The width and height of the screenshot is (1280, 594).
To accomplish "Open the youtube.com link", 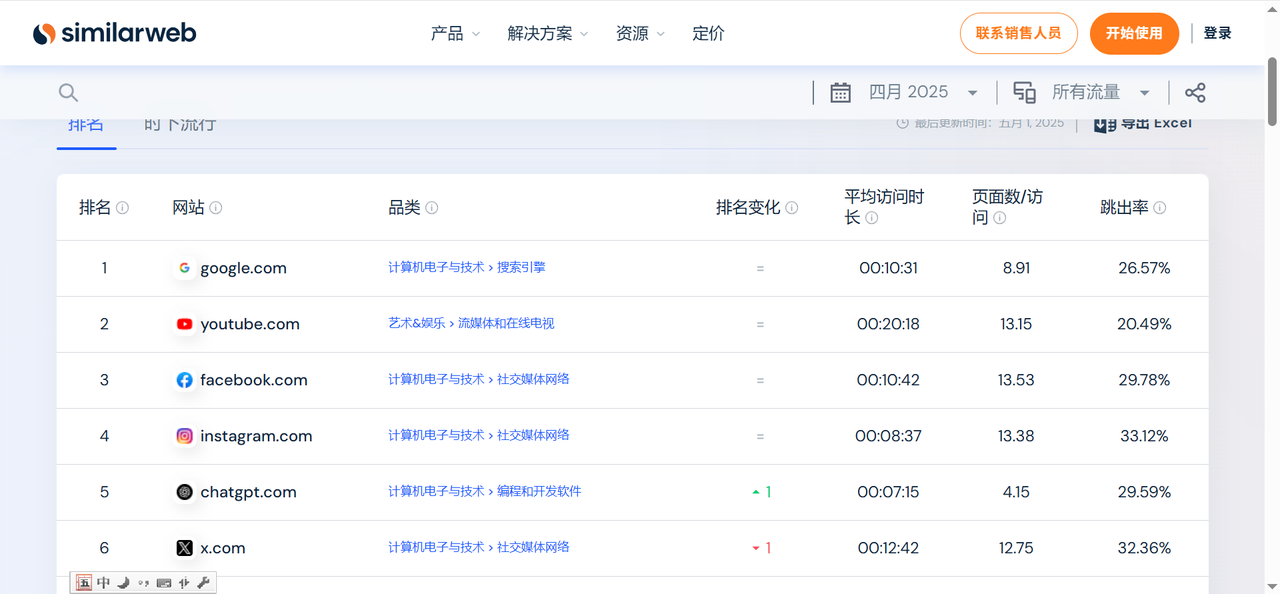I will (250, 324).
